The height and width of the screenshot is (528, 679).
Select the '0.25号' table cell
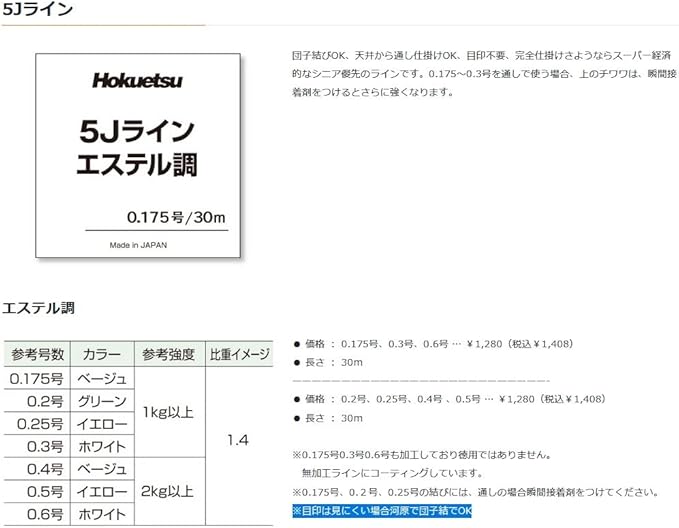[x=37, y=424]
